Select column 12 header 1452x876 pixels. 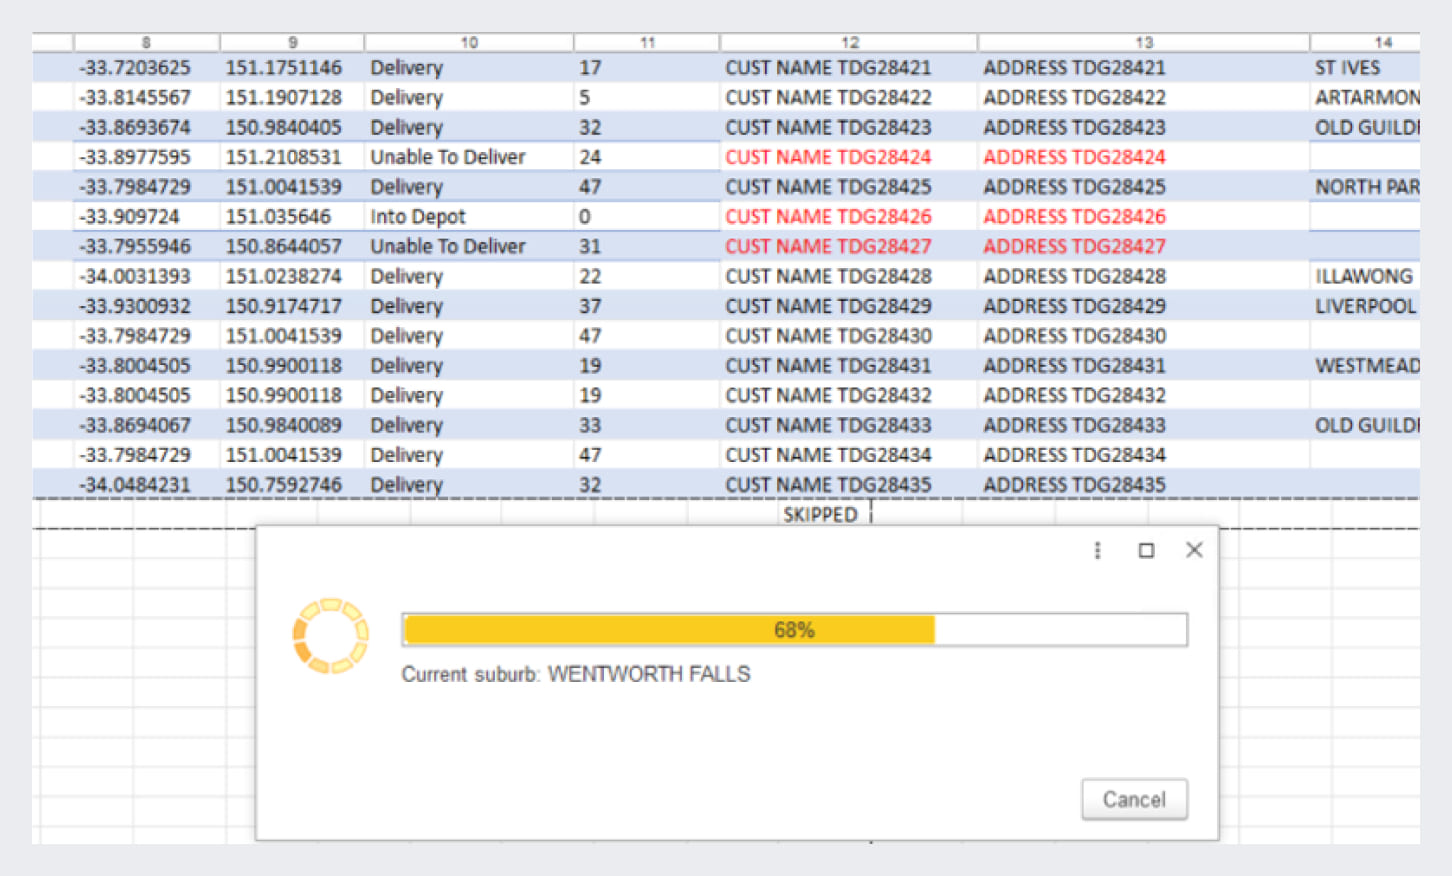[848, 42]
